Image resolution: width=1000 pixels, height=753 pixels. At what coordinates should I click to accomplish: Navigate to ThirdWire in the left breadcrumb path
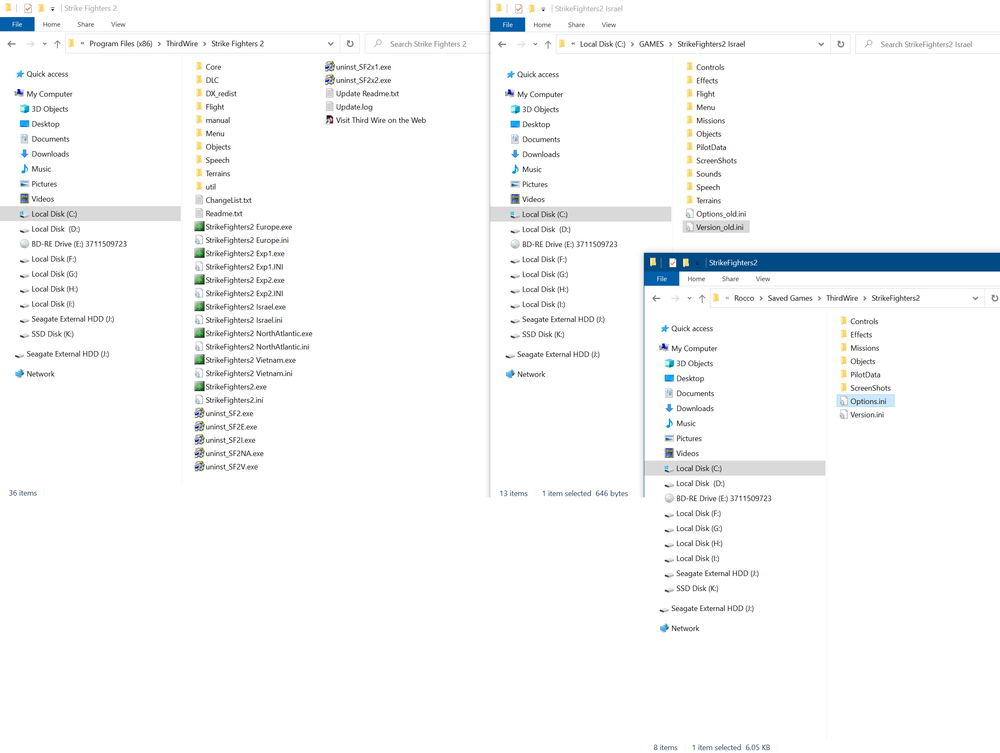[182, 43]
